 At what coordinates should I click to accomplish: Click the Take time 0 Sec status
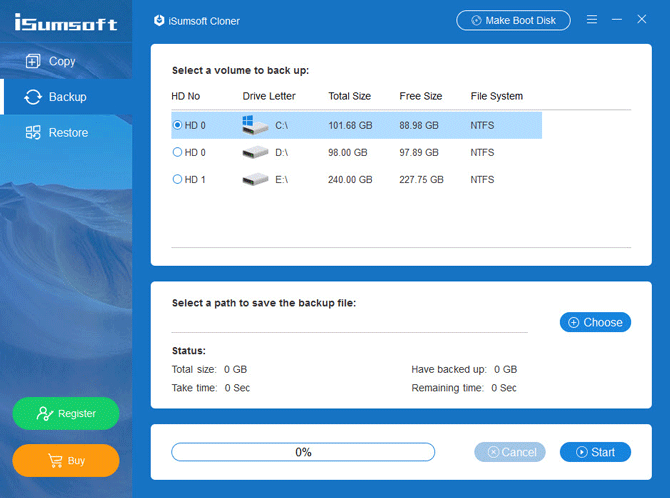pyautogui.click(x=211, y=388)
